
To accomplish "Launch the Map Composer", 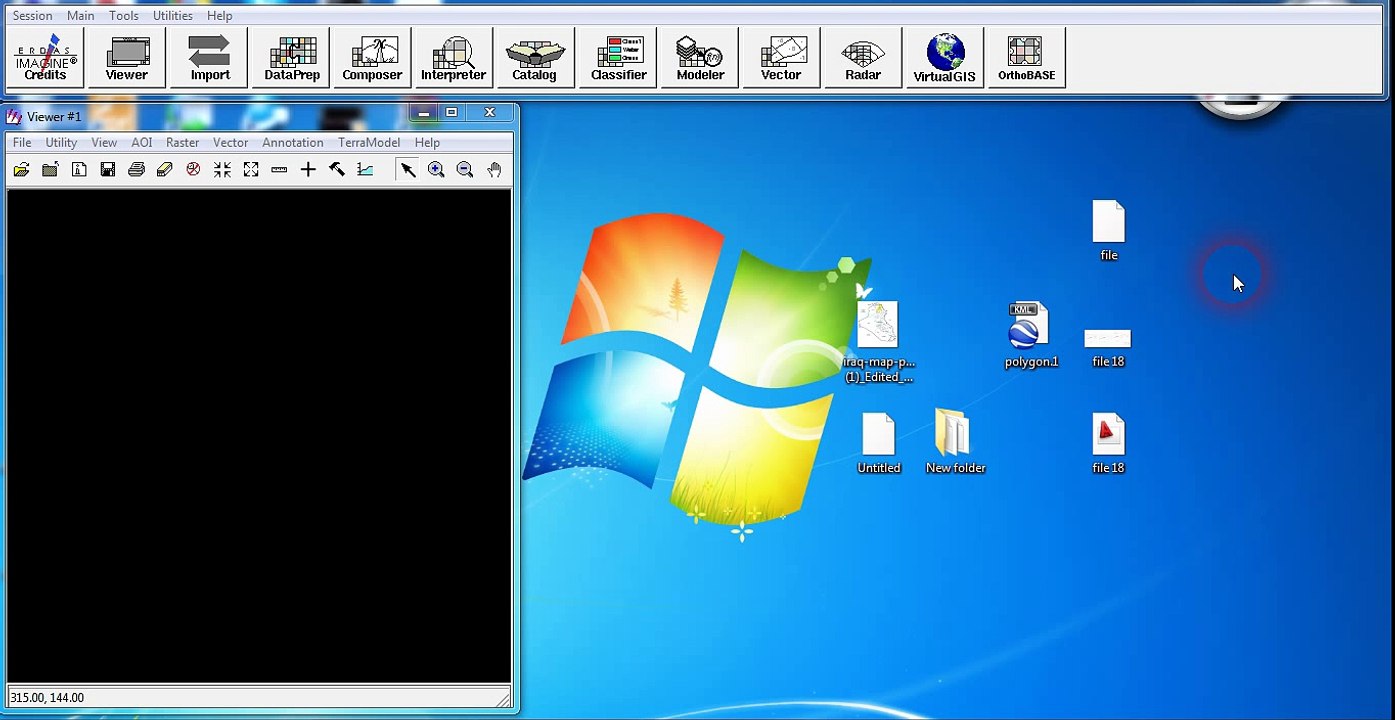I will click(372, 58).
